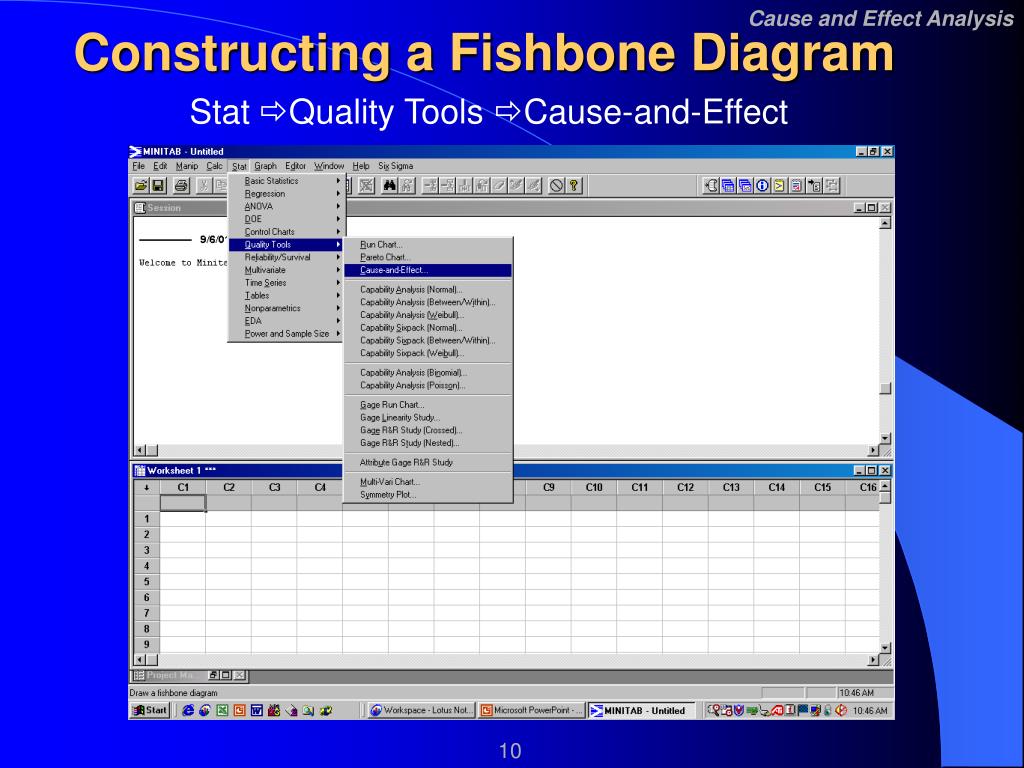The height and width of the screenshot is (768, 1024).
Task: Click the Cancel (no-entry circle) toolbar icon
Action: click(556, 185)
